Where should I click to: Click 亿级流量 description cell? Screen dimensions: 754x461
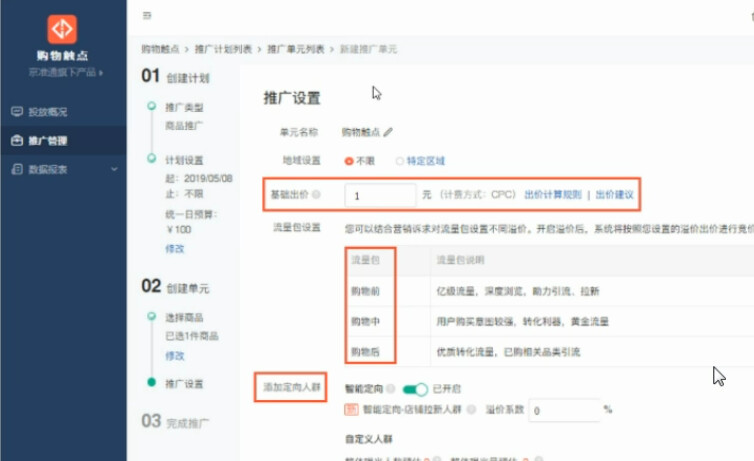(x=517, y=291)
